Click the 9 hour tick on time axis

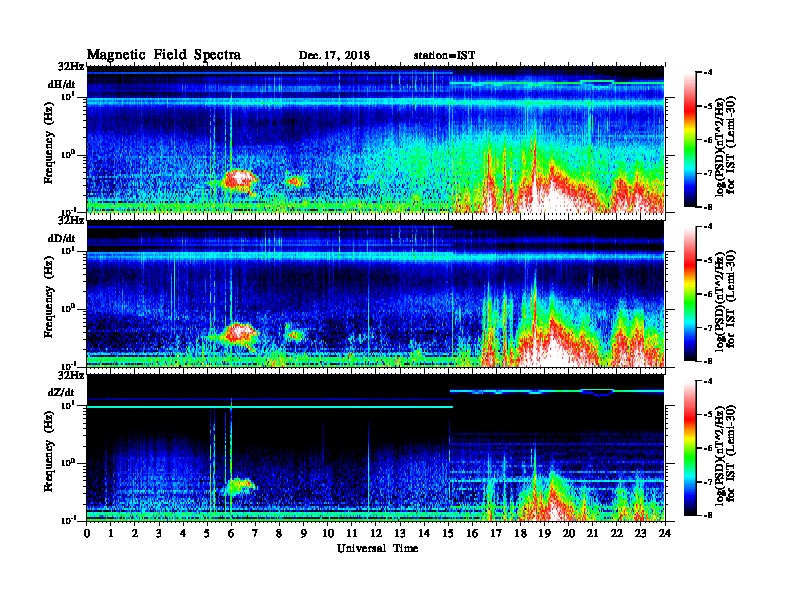click(304, 533)
